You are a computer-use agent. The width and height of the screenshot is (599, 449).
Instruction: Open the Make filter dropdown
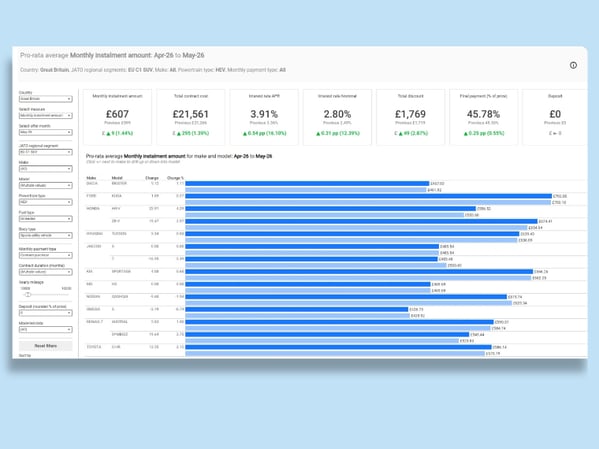[45, 169]
